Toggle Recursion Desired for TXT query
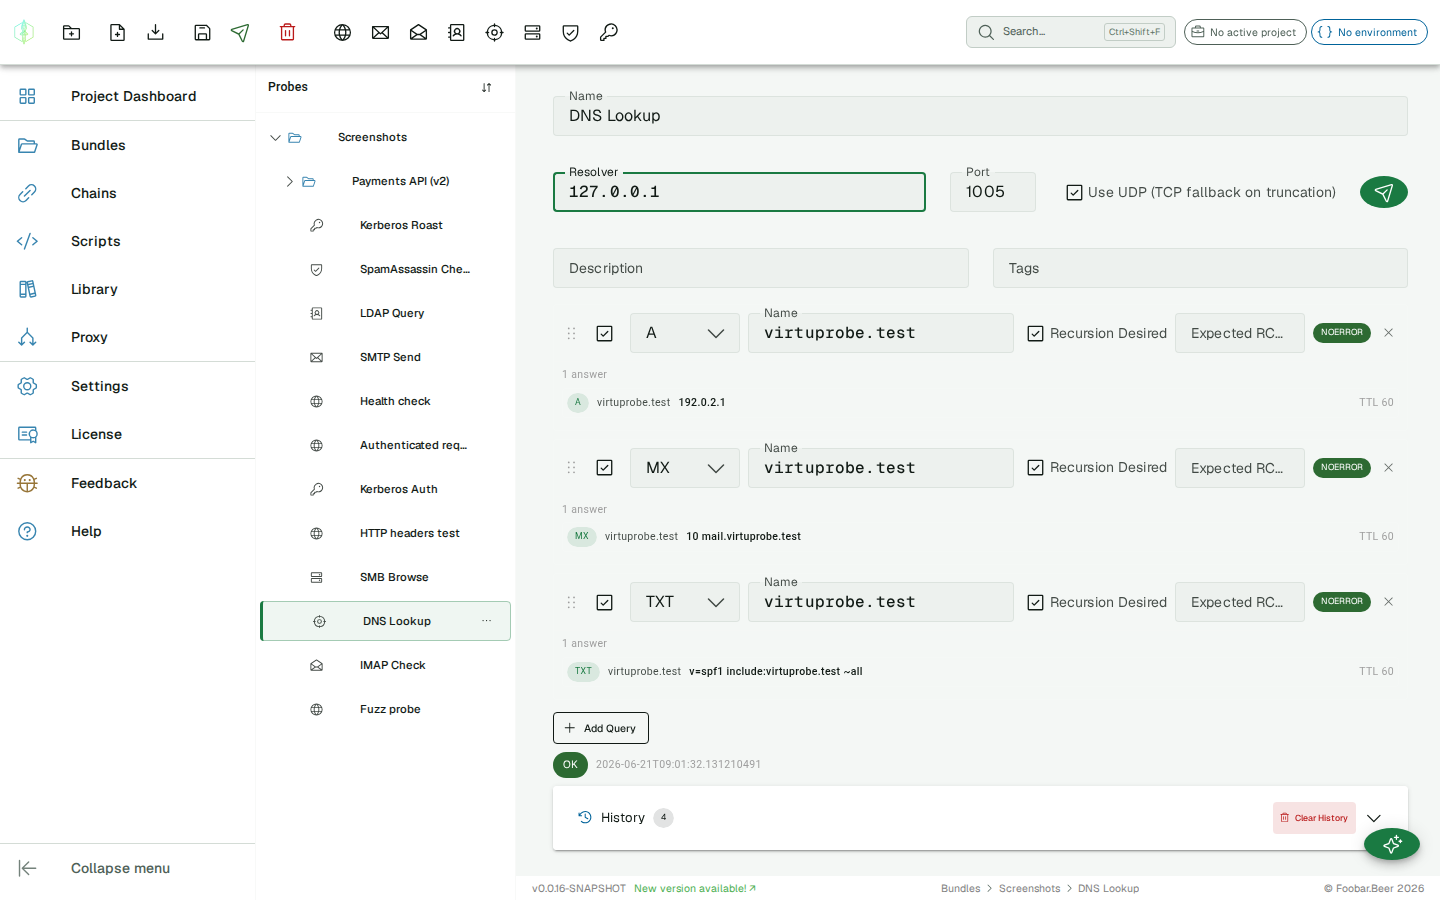Screen dimensions: 1440x900 [1036, 602]
